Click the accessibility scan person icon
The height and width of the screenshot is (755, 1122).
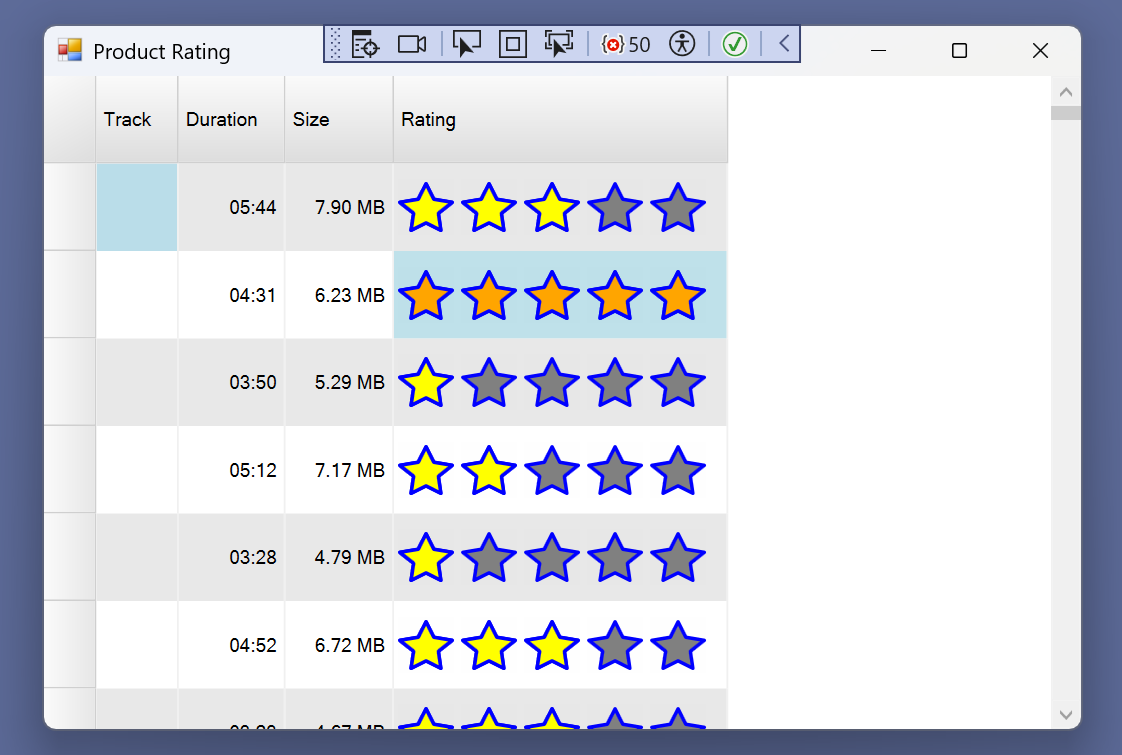682,44
